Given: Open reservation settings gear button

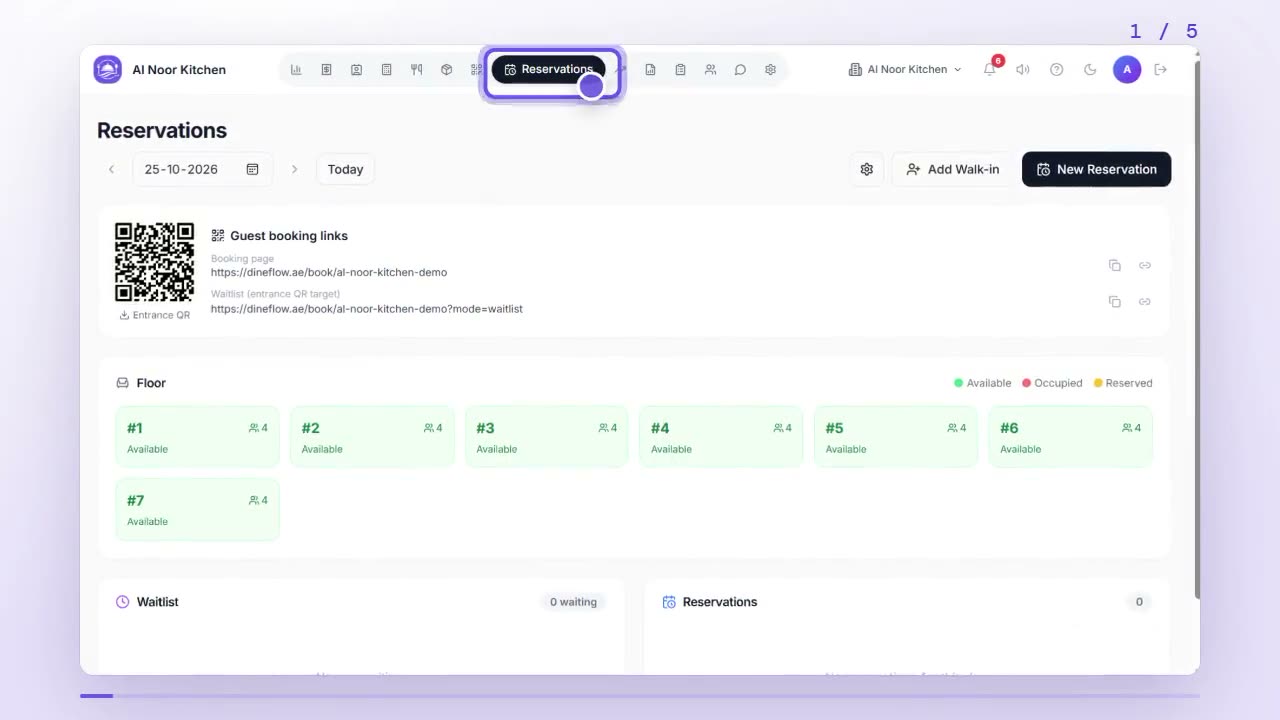Looking at the screenshot, I should click(867, 169).
